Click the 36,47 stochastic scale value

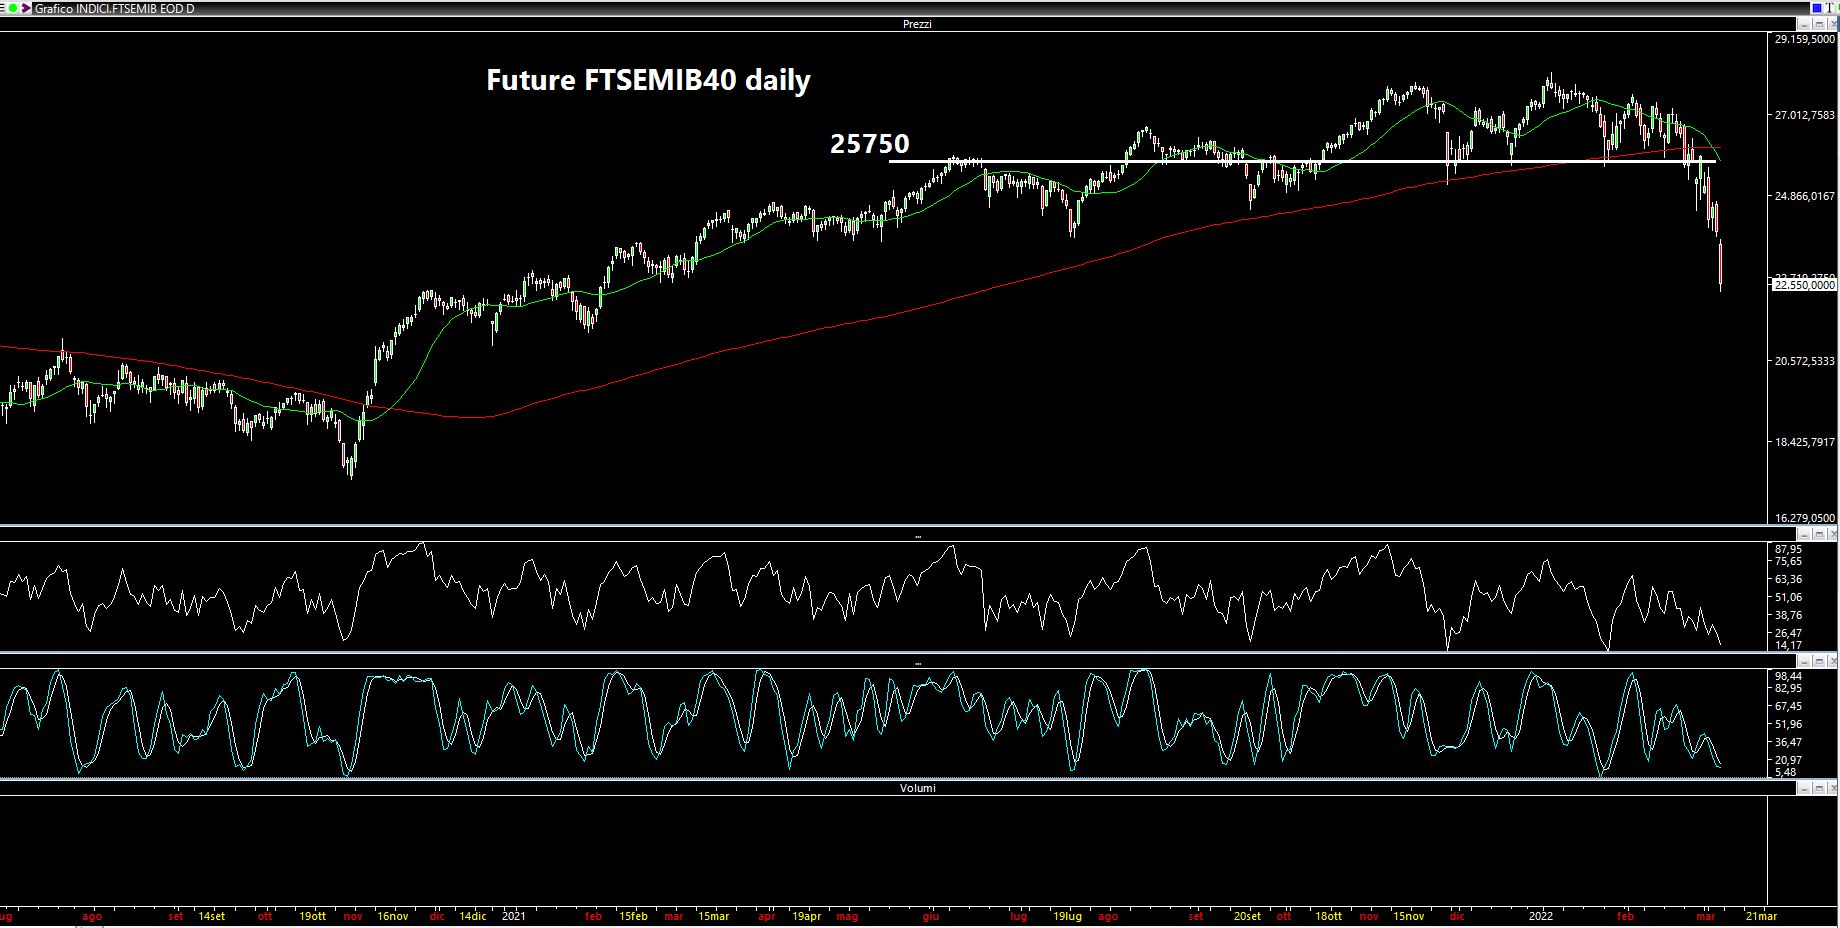(x=1788, y=742)
